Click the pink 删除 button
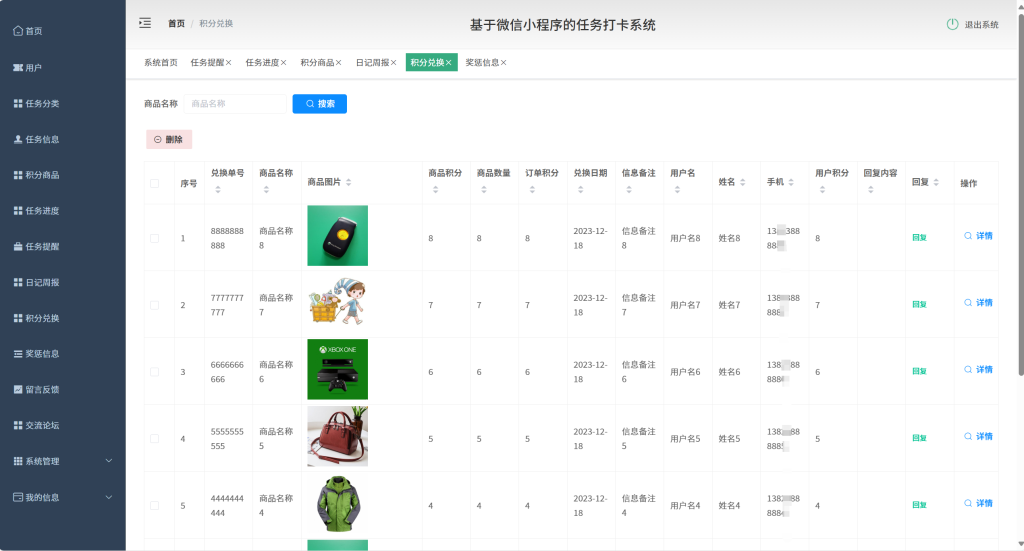 (x=168, y=139)
